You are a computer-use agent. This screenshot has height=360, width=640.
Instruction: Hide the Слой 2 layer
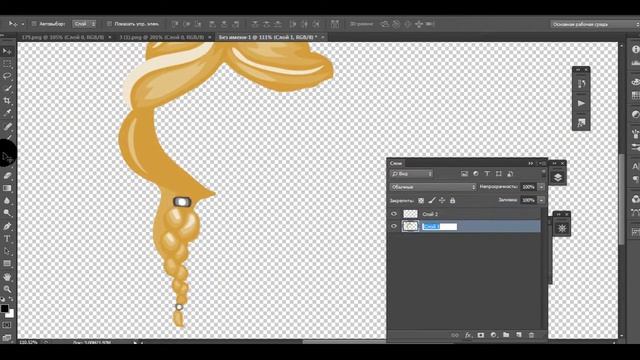click(x=394, y=214)
